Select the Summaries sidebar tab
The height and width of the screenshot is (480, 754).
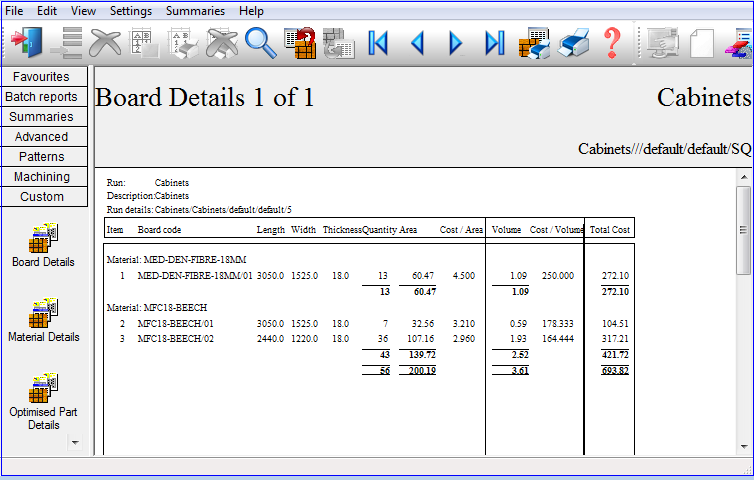click(x=44, y=116)
